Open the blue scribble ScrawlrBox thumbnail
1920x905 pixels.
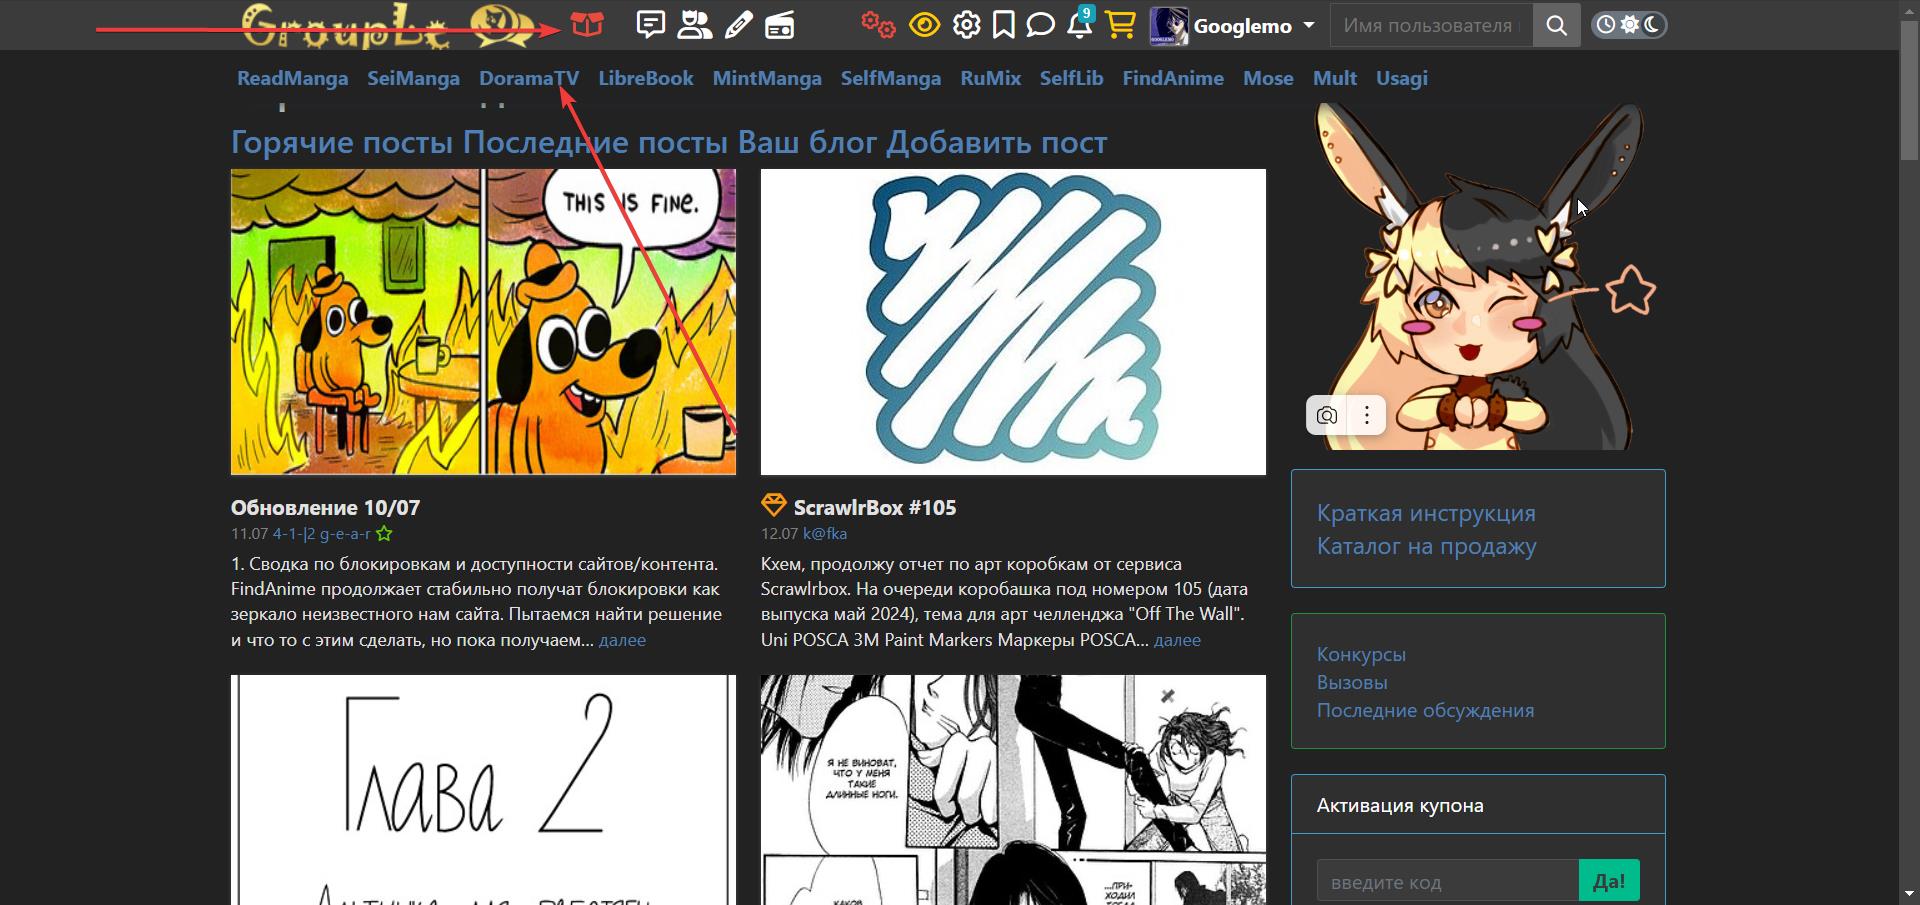point(1013,321)
